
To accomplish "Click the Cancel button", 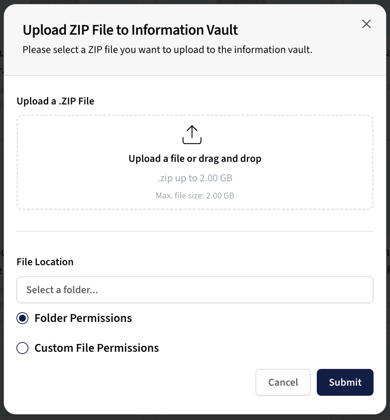I will click(x=283, y=382).
